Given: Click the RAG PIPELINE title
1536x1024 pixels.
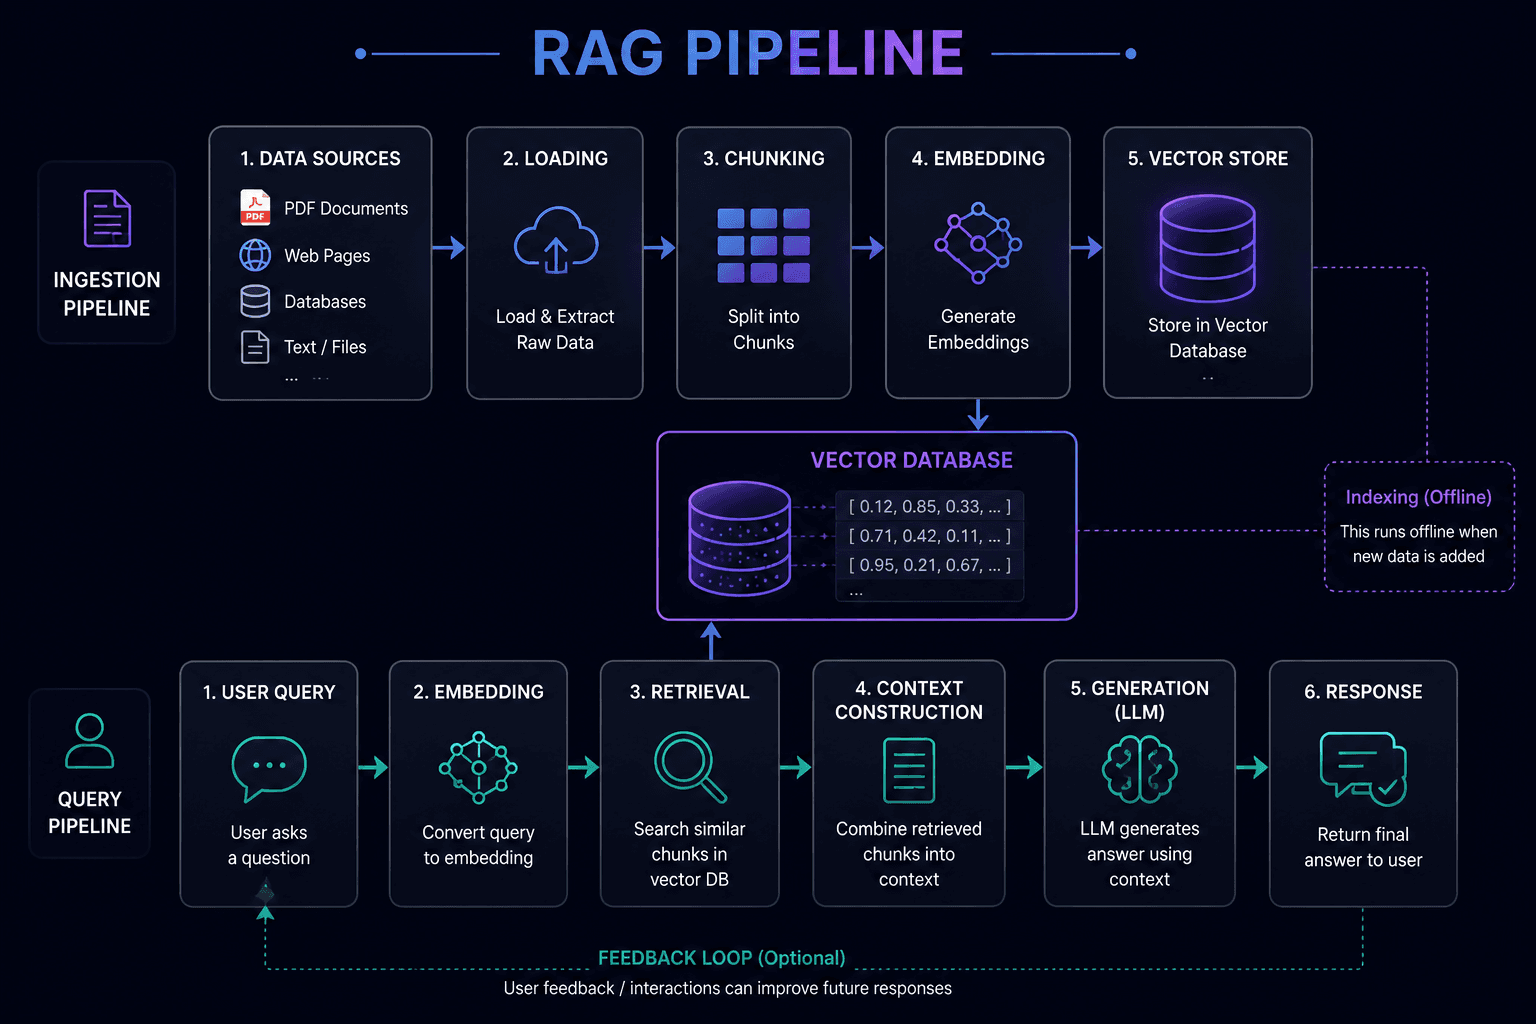Looking at the screenshot, I should pos(748,53).
